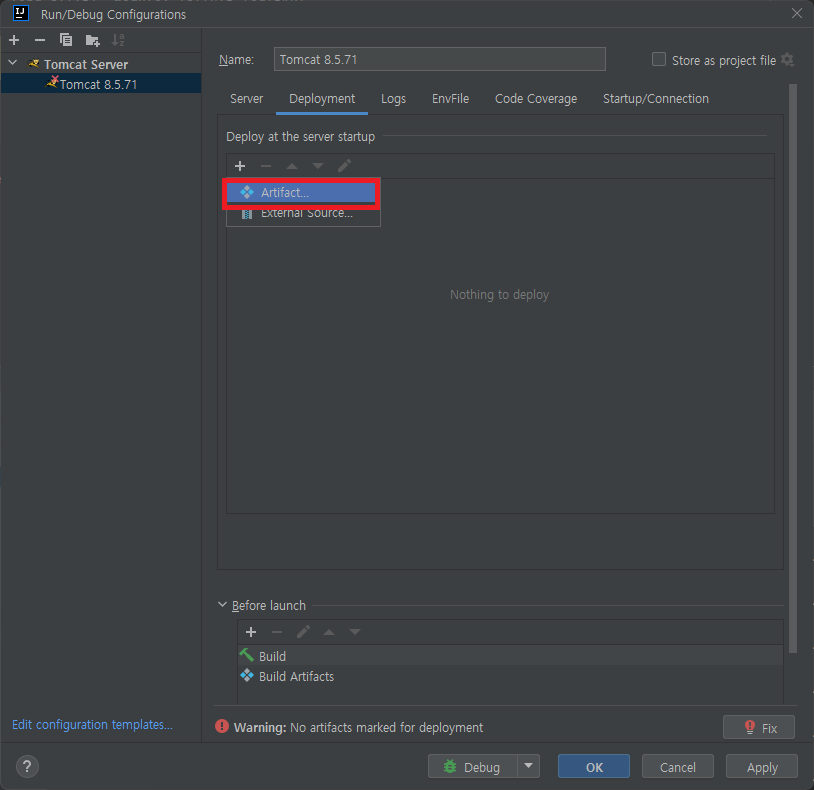Remove the selected Before launch task
The height and width of the screenshot is (790, 814).
coord(277,632)
